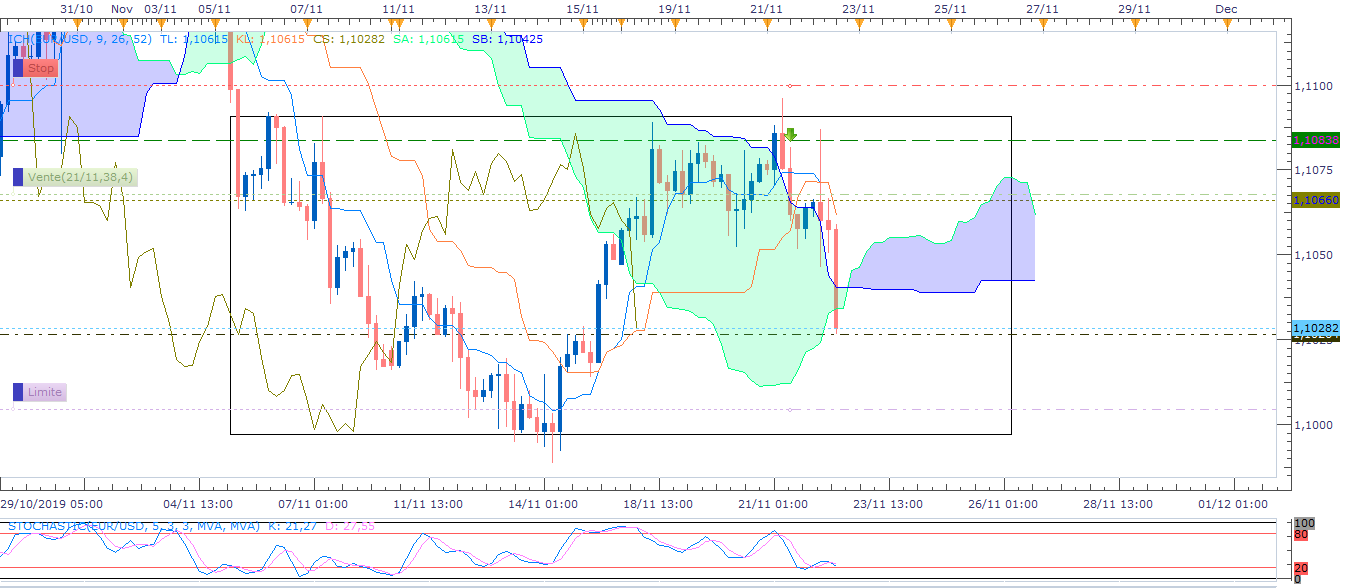
Task: Click the stochastic 100 level label
Action: (1304, 523)
